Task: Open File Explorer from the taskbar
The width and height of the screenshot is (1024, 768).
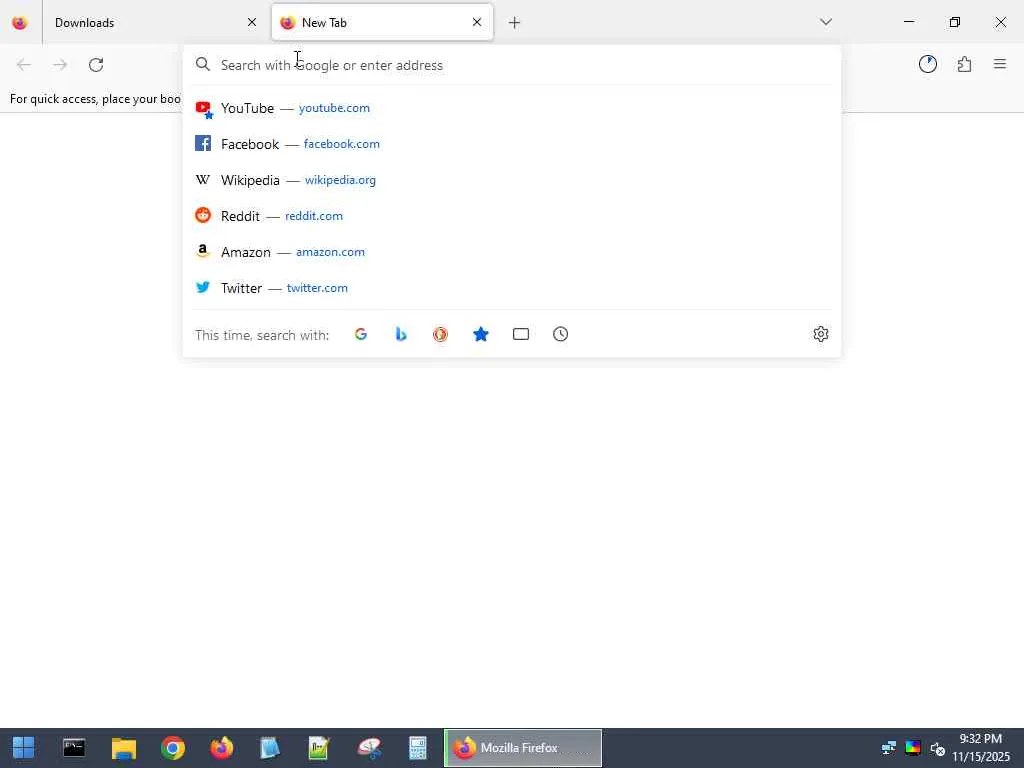Action: [123, 748]
